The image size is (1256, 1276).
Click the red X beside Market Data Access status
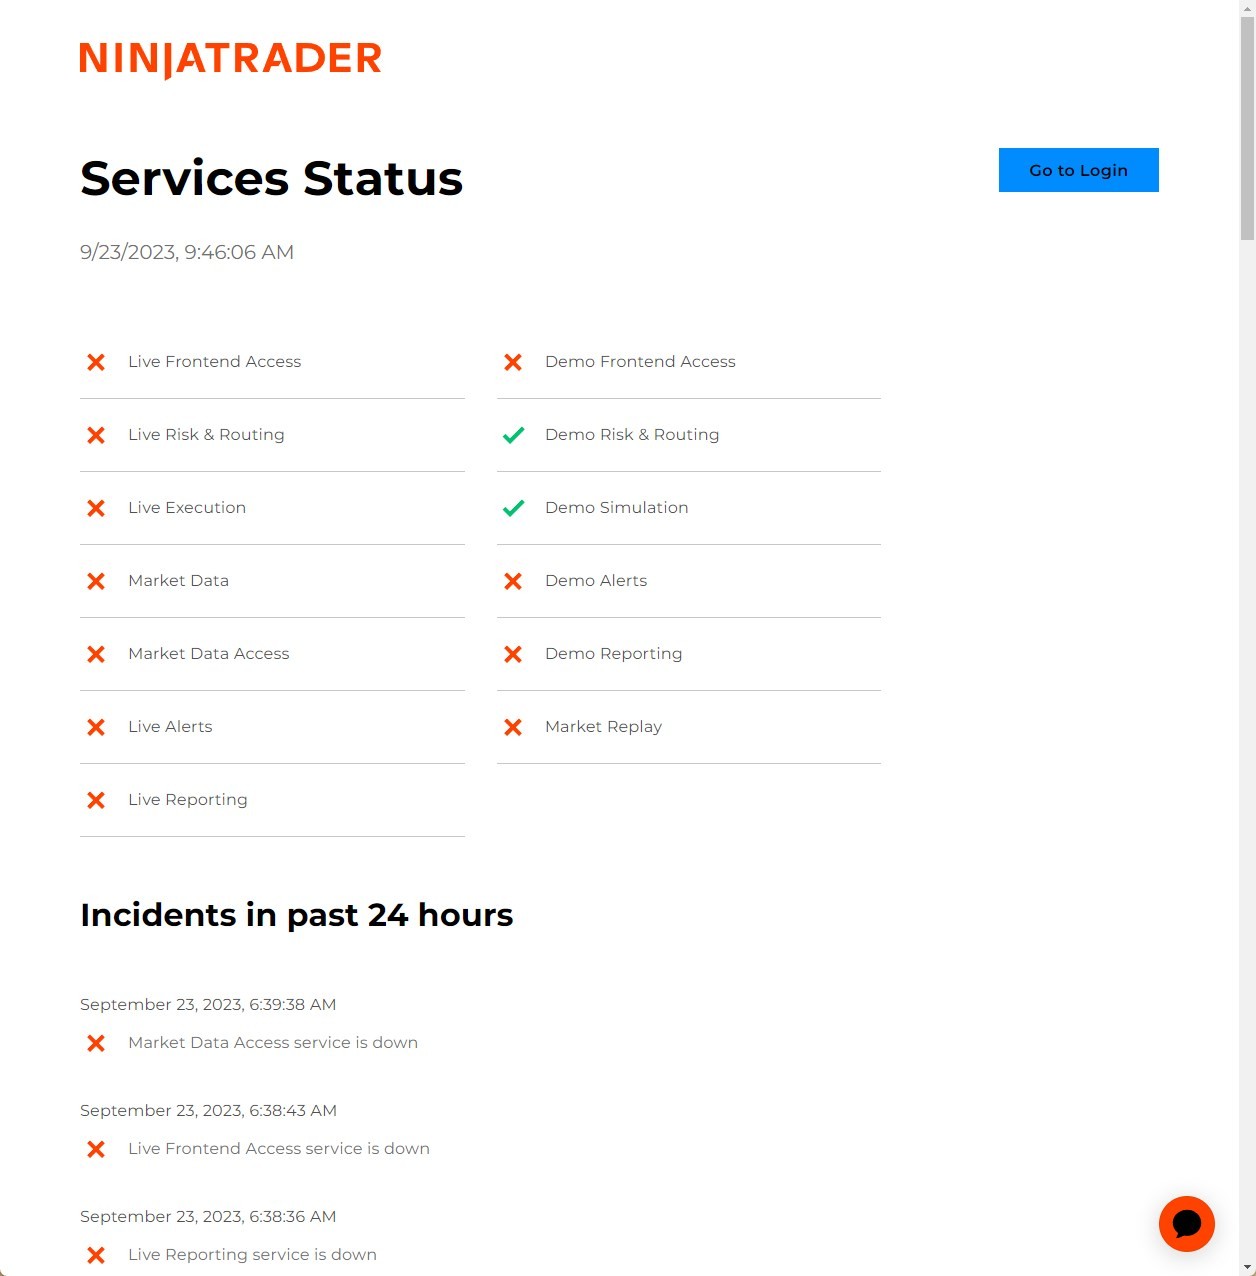(96, 654)
